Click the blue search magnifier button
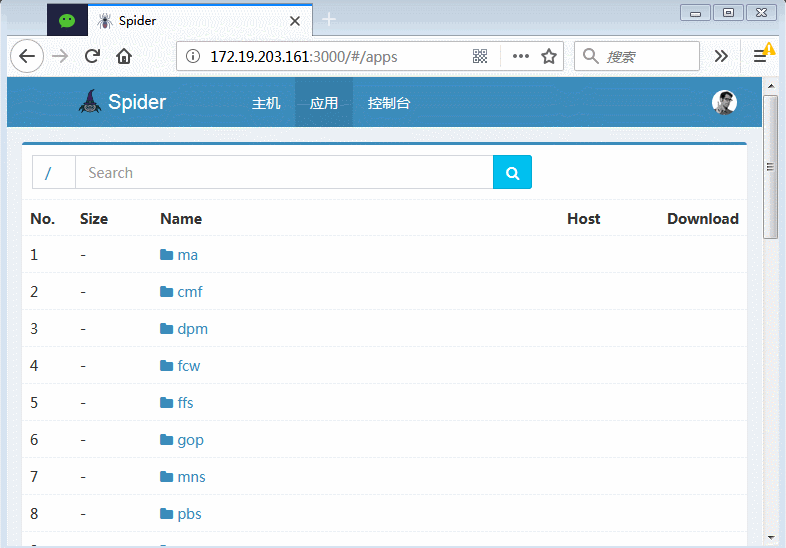 click(512, 172)
